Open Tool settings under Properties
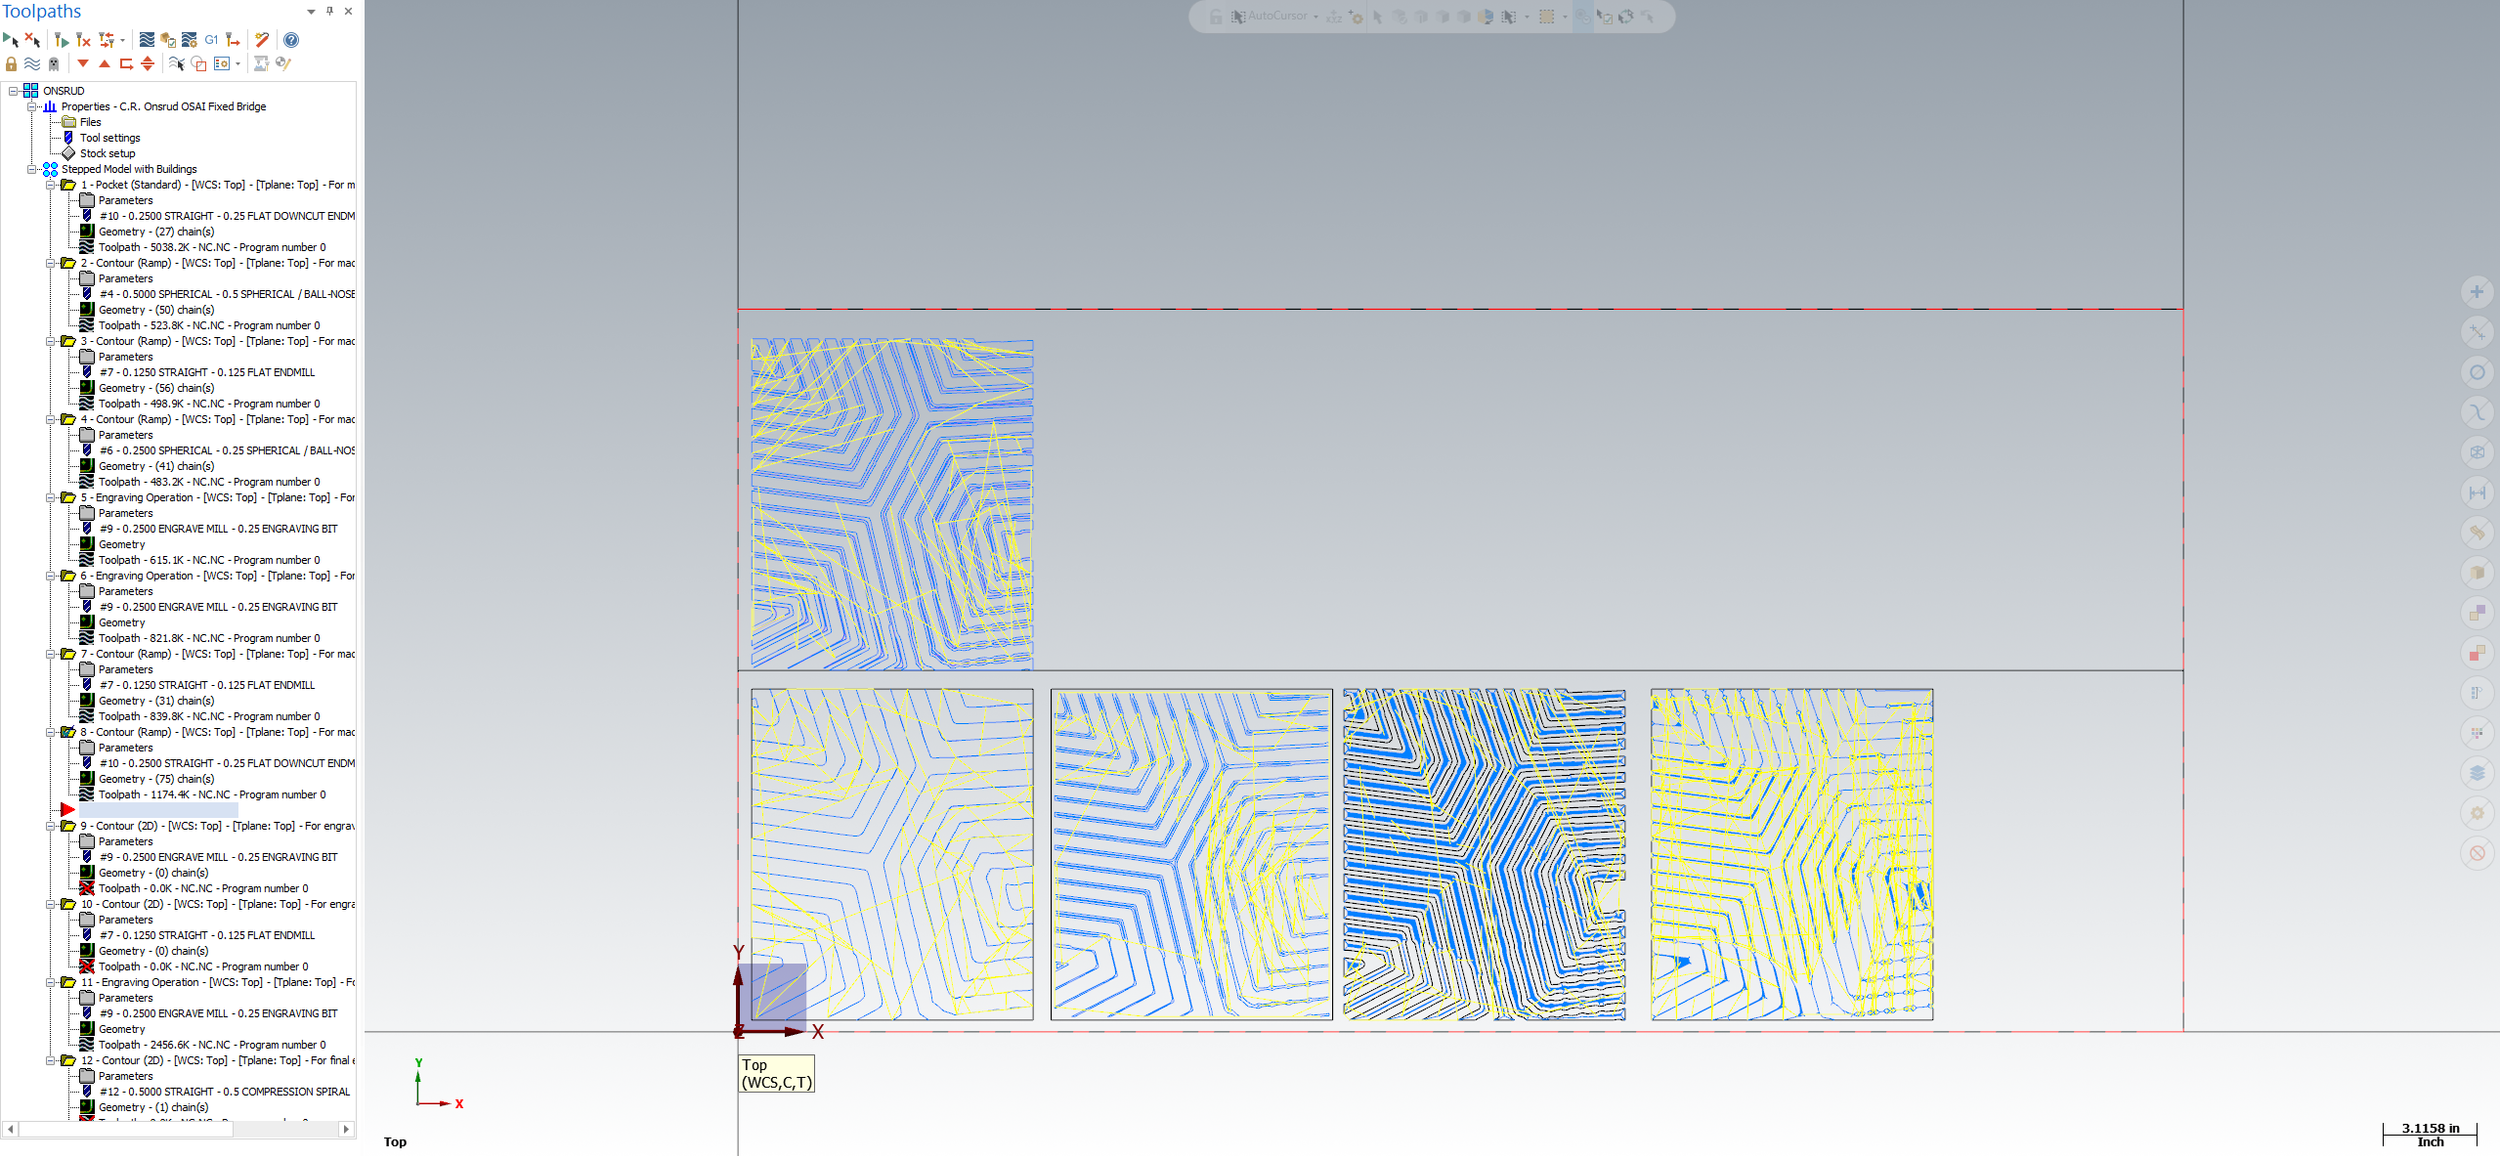The image size is (2500, 1156). pyautogui.click(x=110, y=138)
